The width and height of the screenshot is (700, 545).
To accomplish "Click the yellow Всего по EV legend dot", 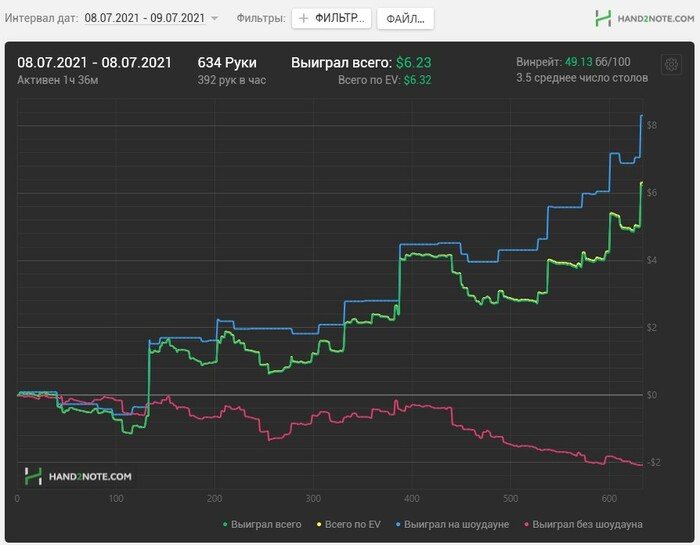I will click(319, 524).
